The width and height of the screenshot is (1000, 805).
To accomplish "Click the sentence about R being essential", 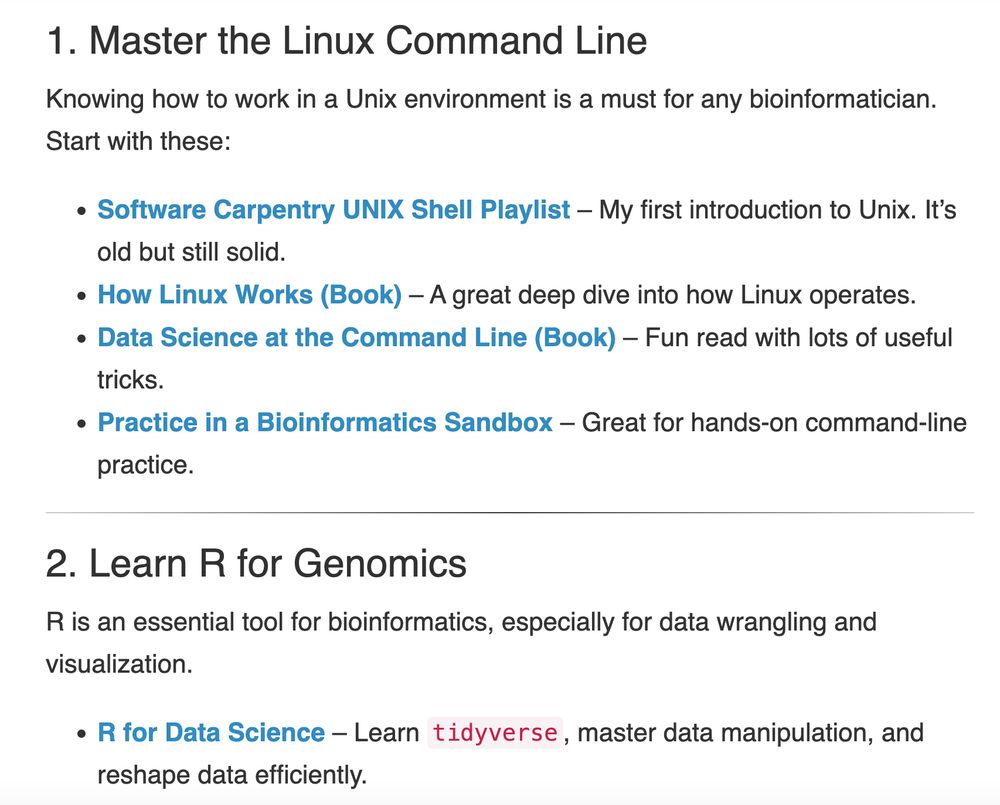I will [x=461, y=643].
